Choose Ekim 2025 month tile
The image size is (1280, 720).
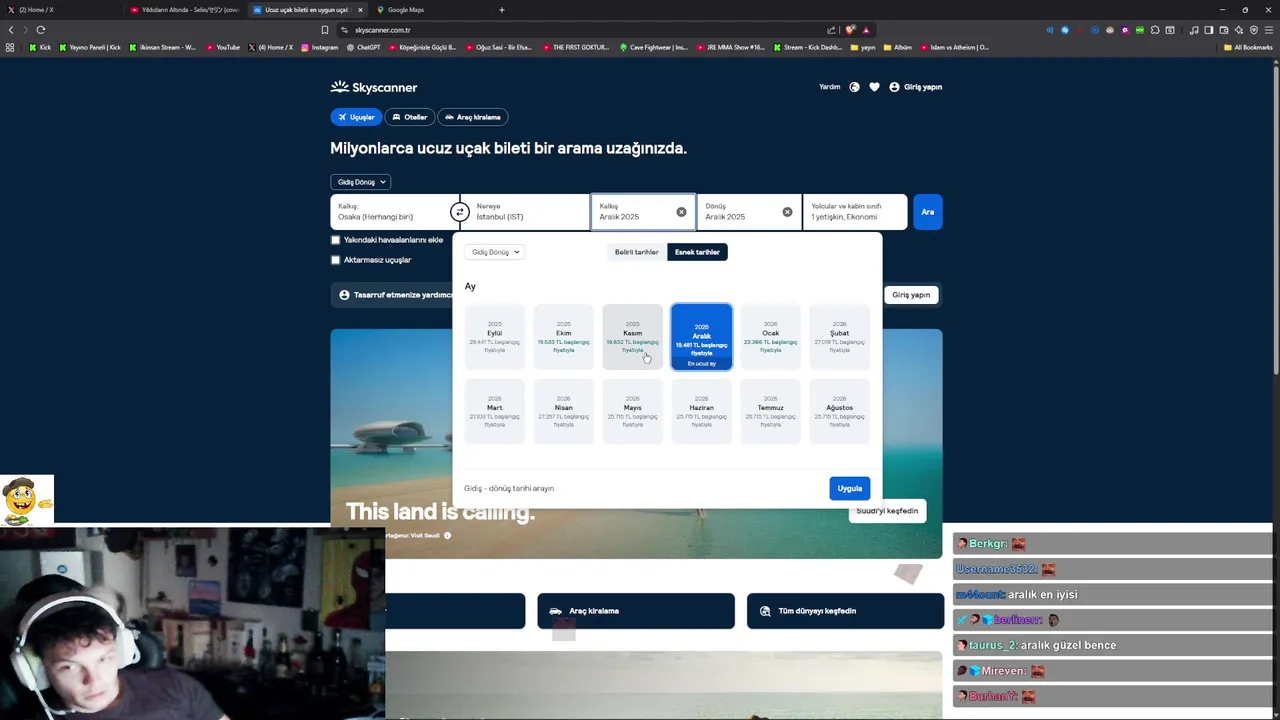click(x=563, y=337)
